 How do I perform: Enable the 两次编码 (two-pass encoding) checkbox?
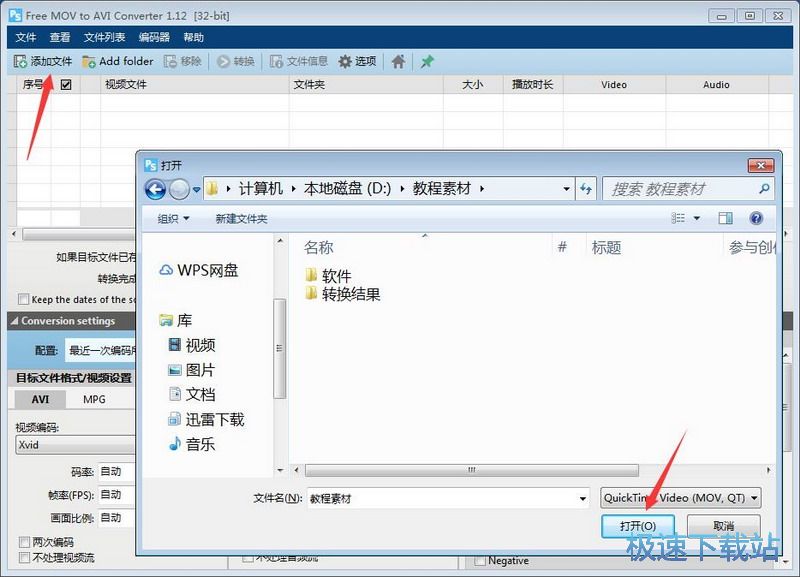pyautogui.click(x=24, y=543)
